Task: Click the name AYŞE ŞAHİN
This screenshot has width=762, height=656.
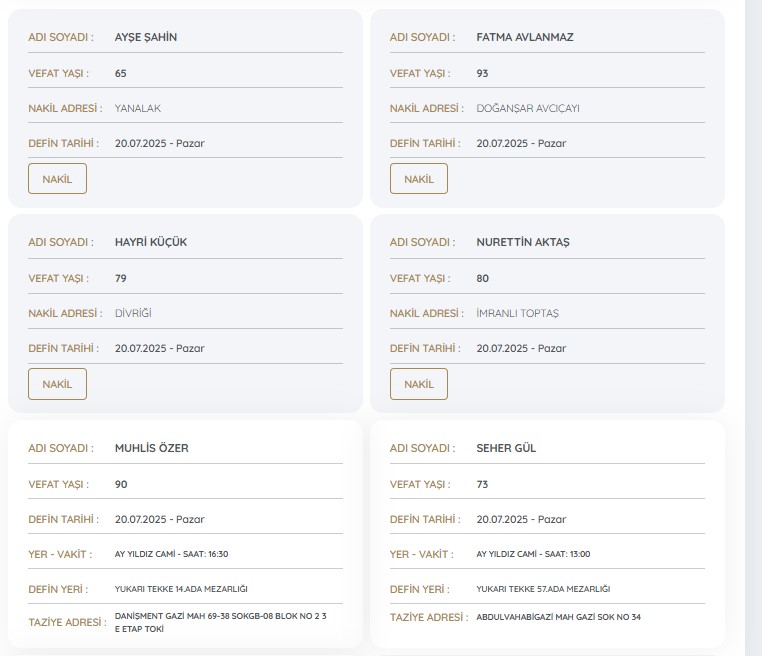Action: point(146,38)
